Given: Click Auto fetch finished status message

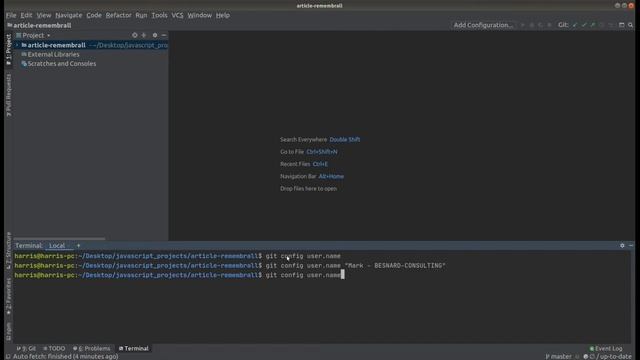Looking at the screenshot, I should point(66,356).
